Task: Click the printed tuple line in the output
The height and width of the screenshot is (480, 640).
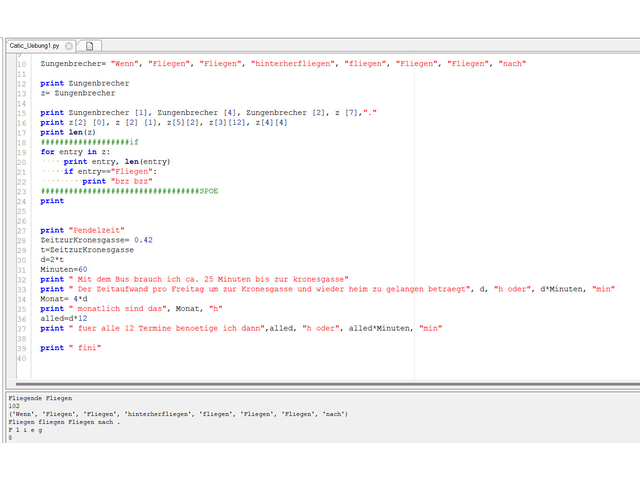Action: (178, 414)
